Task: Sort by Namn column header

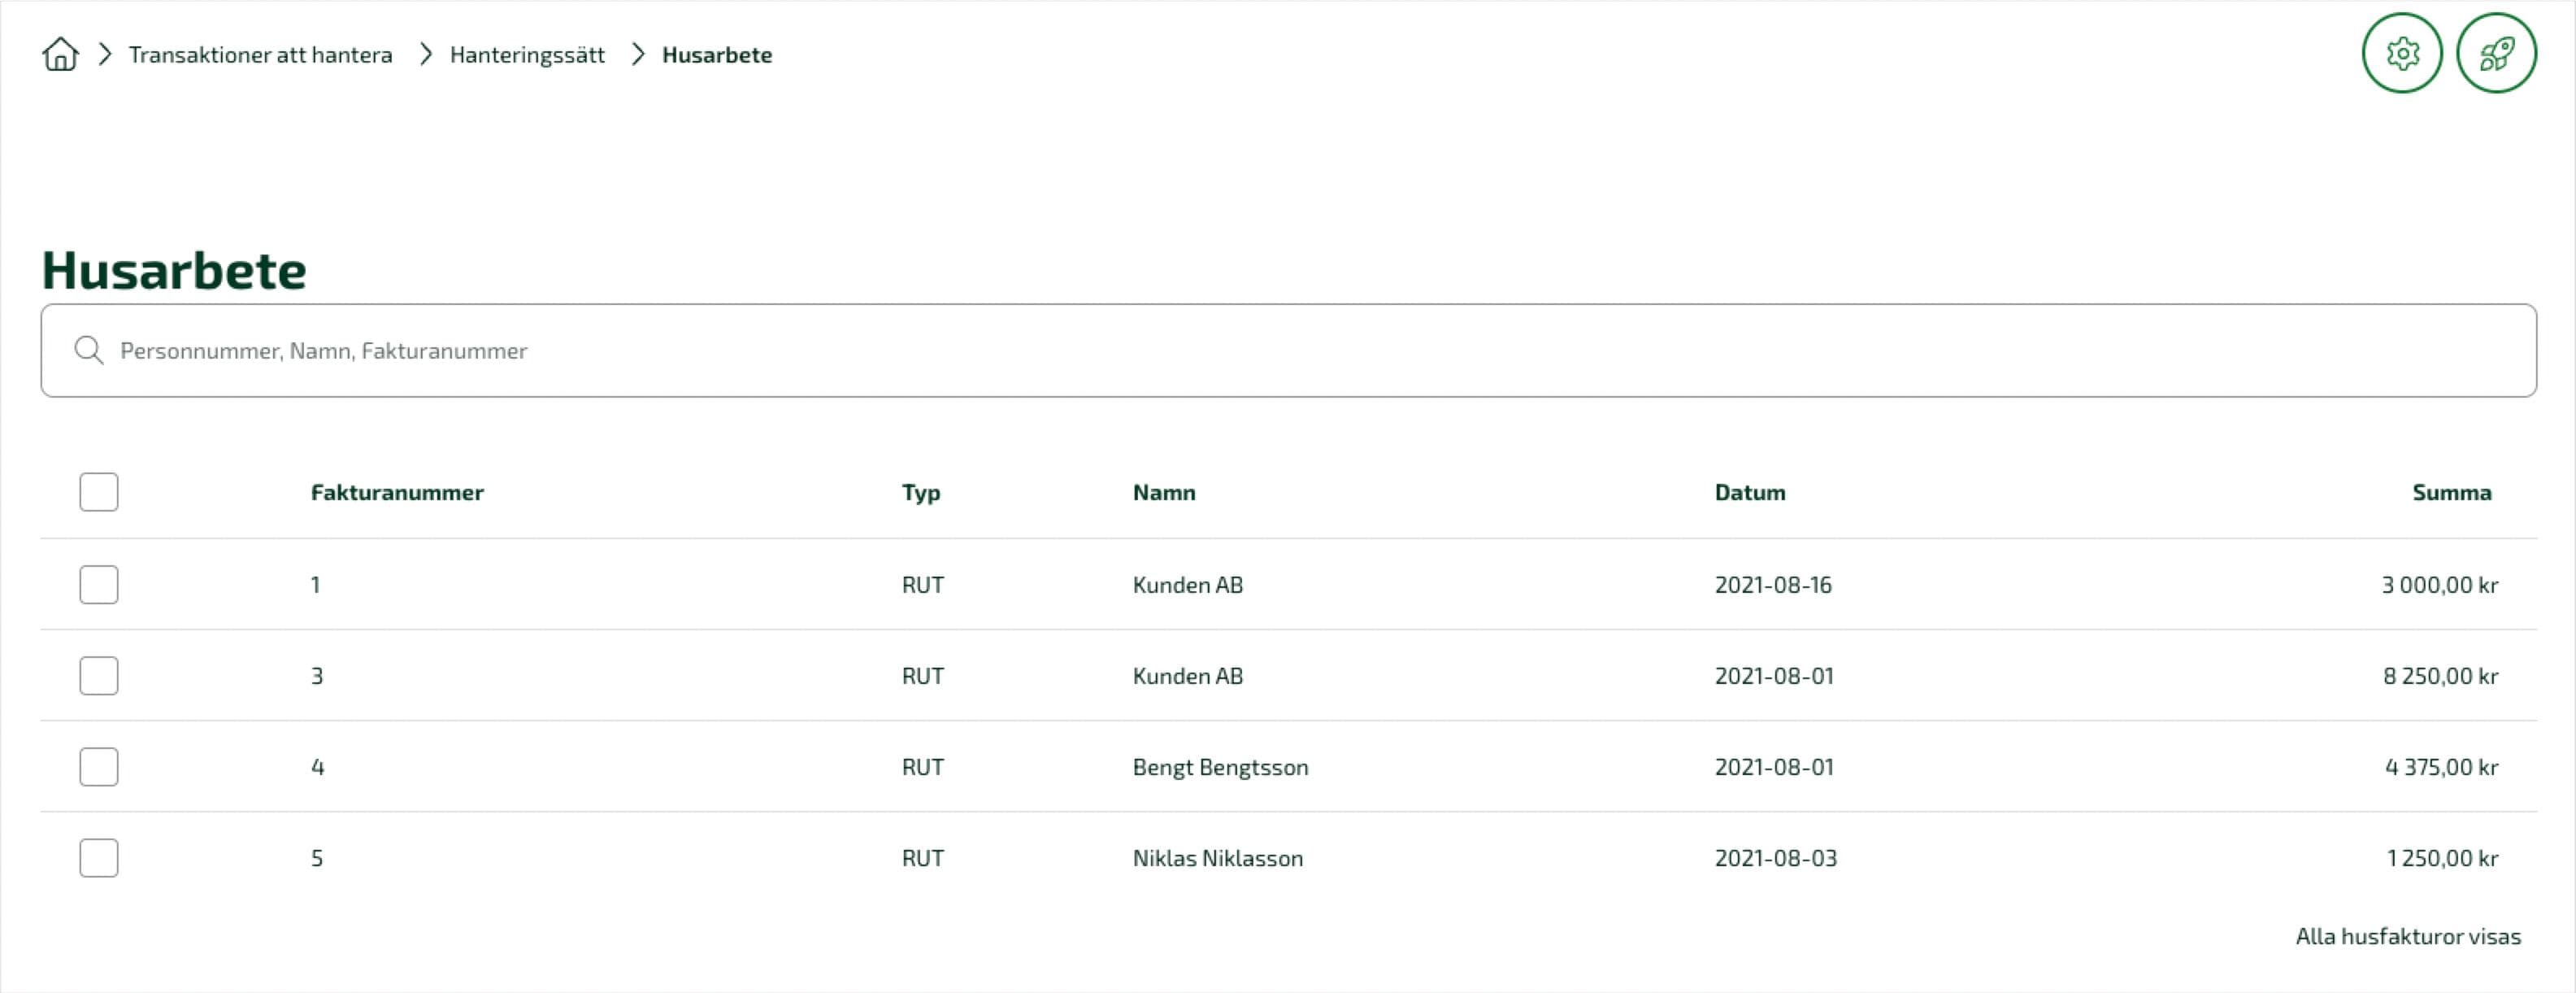Action: tap(1163, 492)
